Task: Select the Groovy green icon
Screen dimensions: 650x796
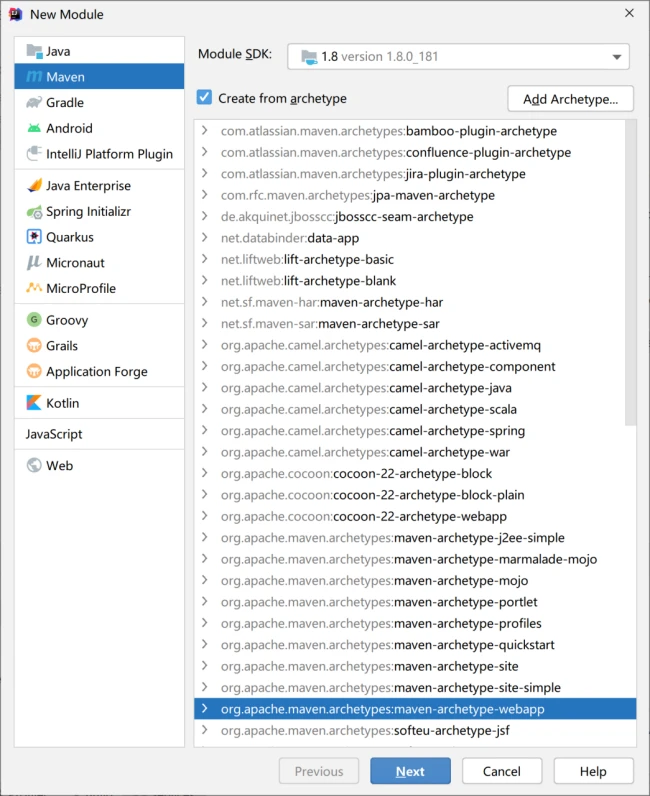Action: pyautogui.click(x=34, y=320)
